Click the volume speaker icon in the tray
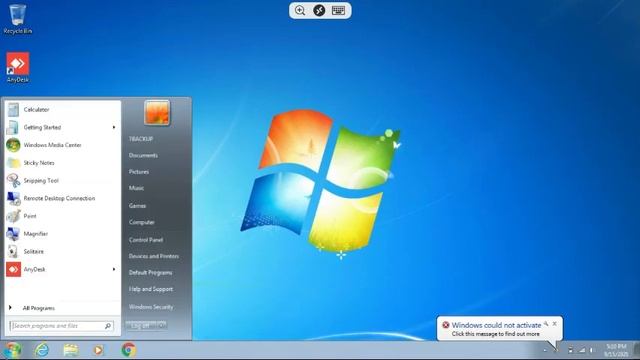This screenshot has height=360, width=640. pos(591,350)
